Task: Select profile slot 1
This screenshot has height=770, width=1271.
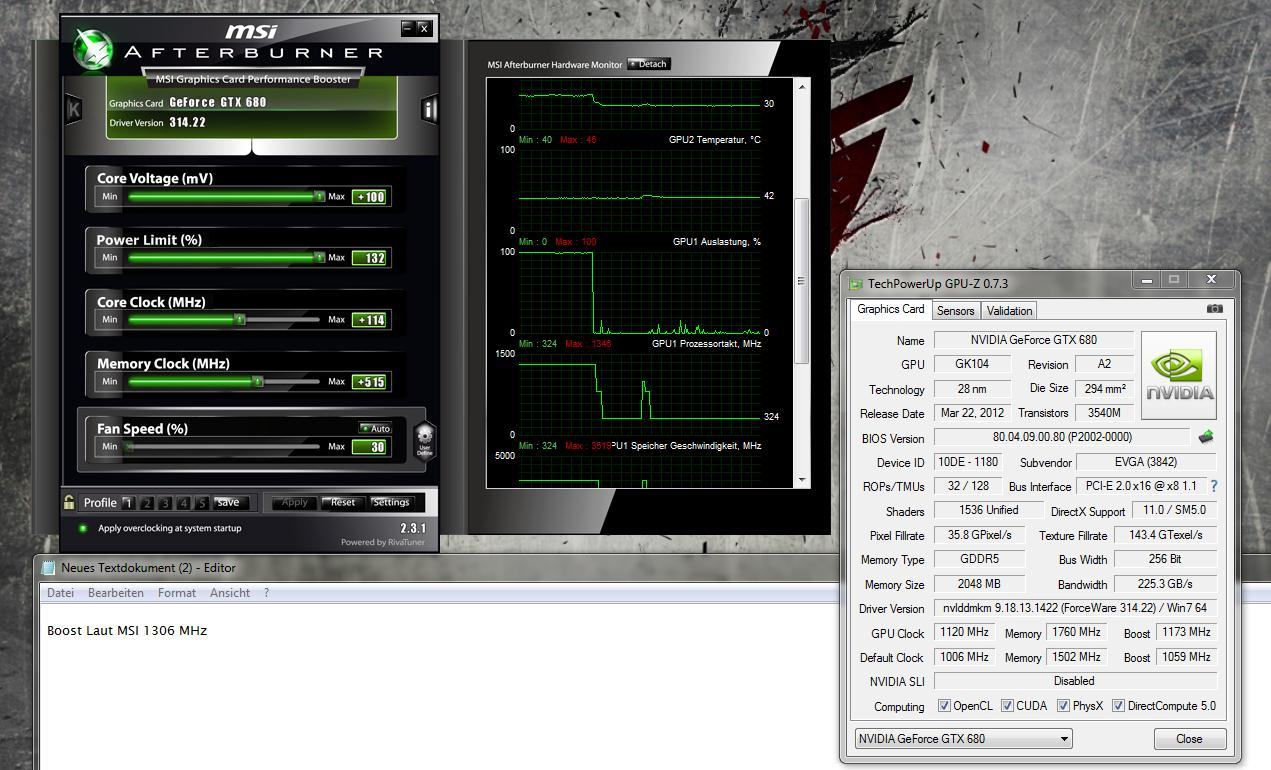Action: [x=129, y=503]
